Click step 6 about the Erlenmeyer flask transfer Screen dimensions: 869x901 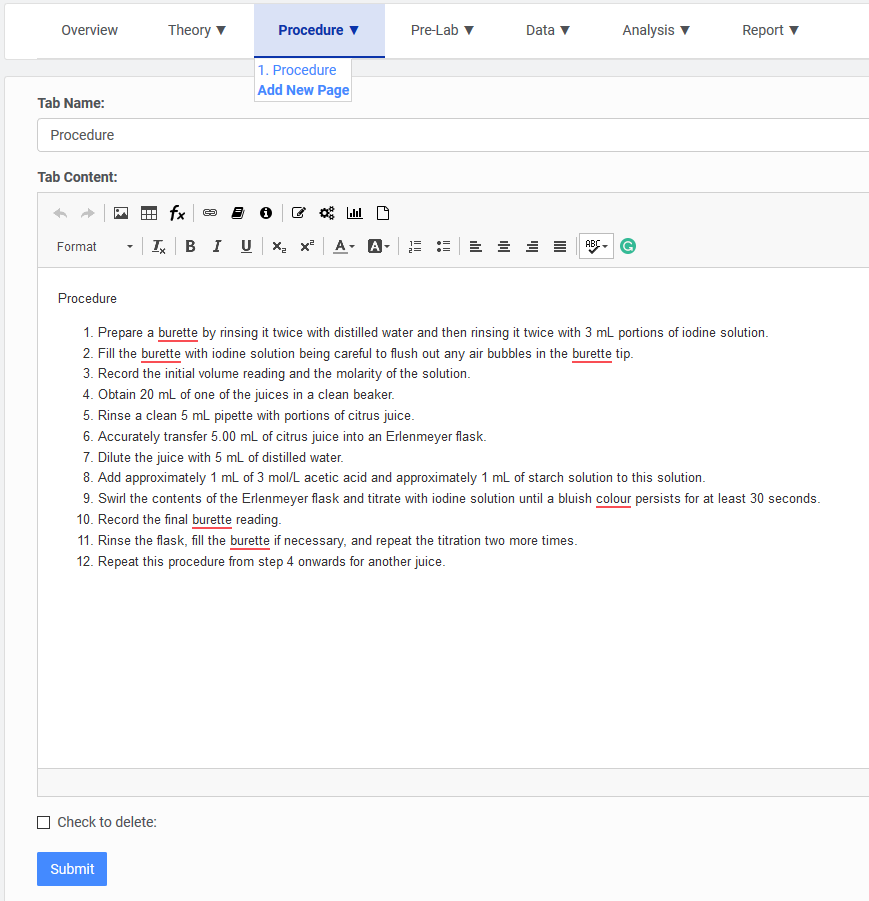[x=292, y=437]
